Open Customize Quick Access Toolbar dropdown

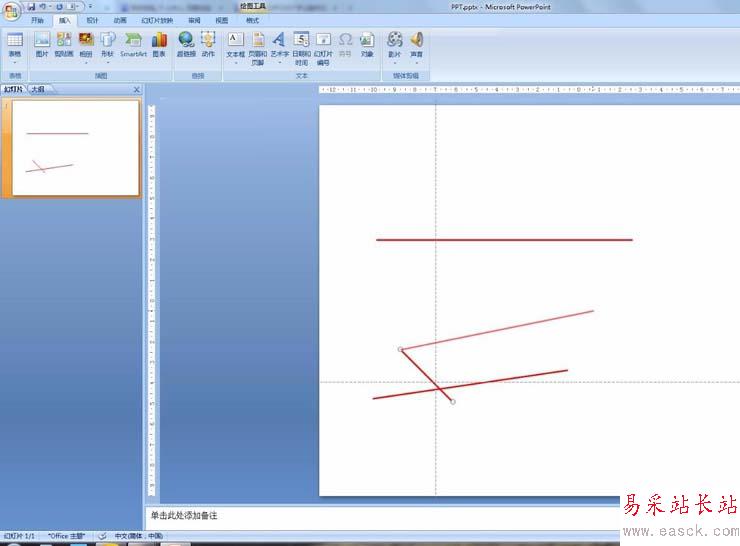click(x=90, y=7)
